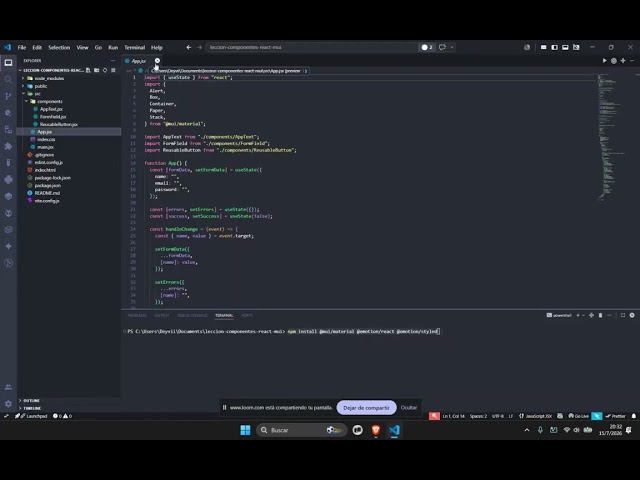The image size is (640, 480).
Task: Start Go Live server from status bar
Action: coord(578,416)
